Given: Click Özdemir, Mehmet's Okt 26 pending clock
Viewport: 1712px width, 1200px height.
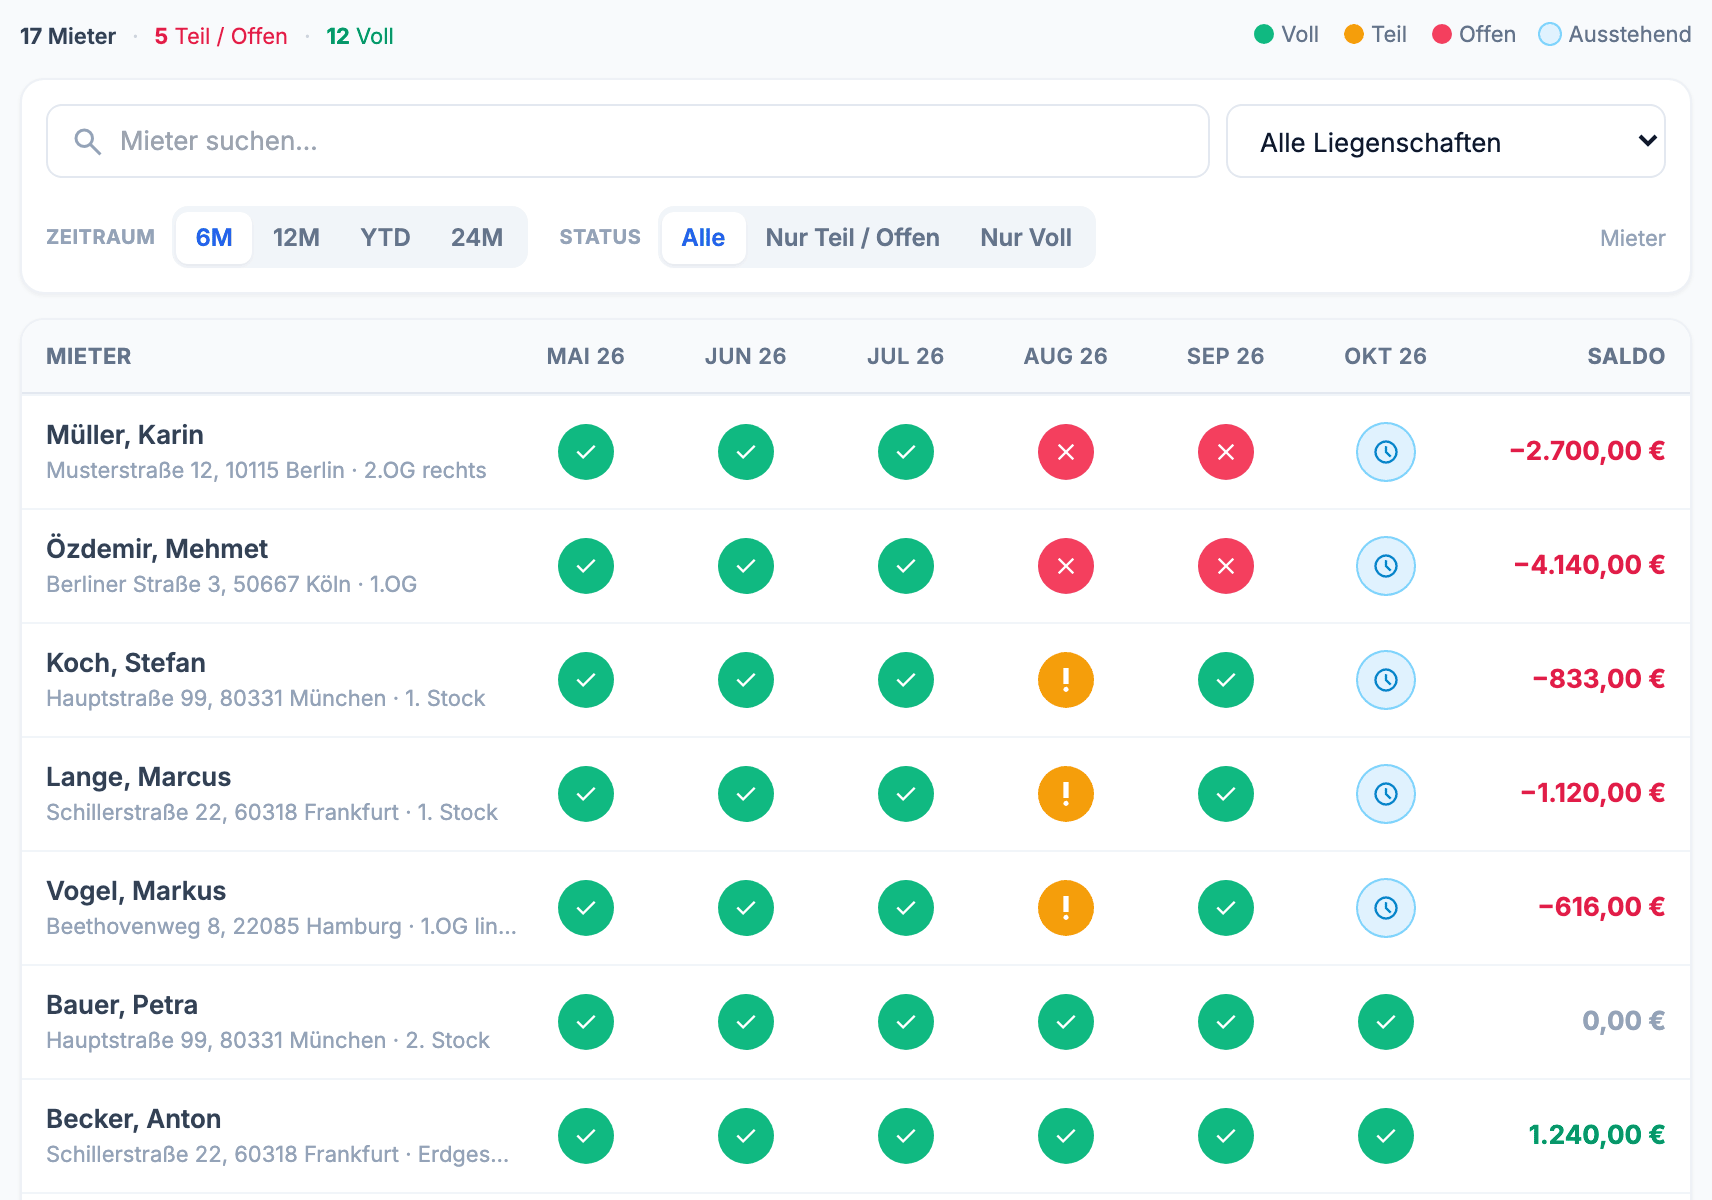Looking at the screenshot, I should click(x=1386, y=566).
